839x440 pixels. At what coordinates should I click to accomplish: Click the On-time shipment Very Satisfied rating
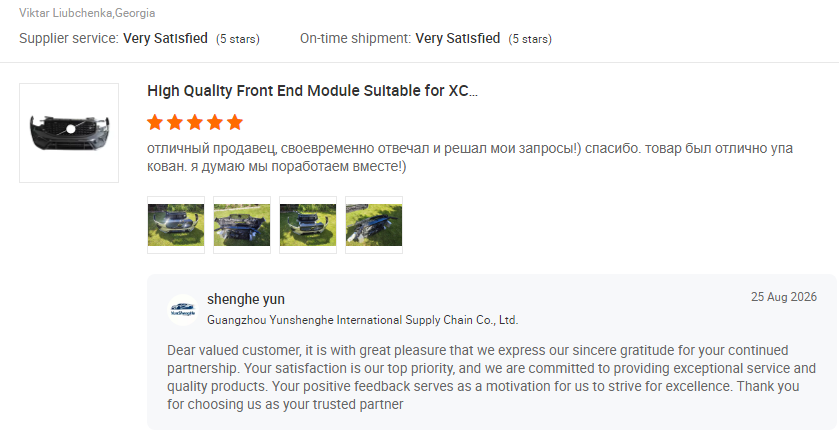pos(457,39)
